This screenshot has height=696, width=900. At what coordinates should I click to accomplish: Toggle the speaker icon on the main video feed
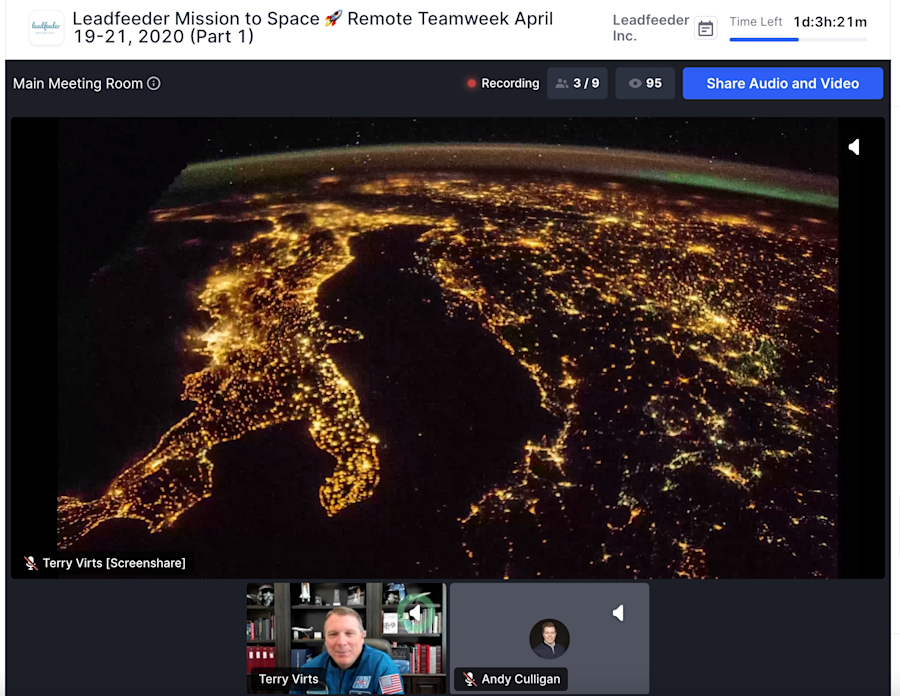click(x=854, y=146)
